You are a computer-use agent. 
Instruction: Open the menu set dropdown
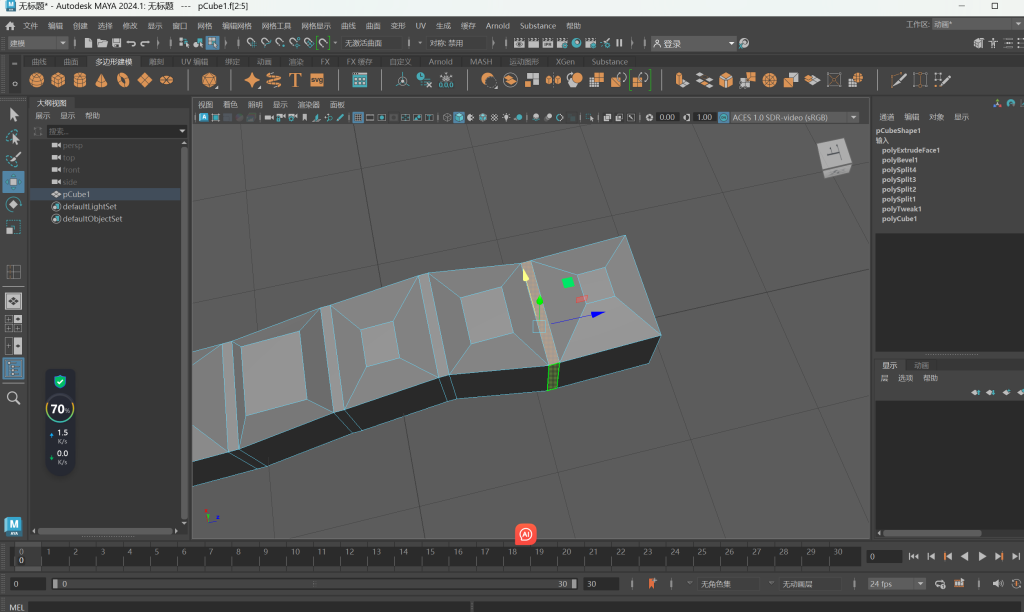click(x=38, y=43)
